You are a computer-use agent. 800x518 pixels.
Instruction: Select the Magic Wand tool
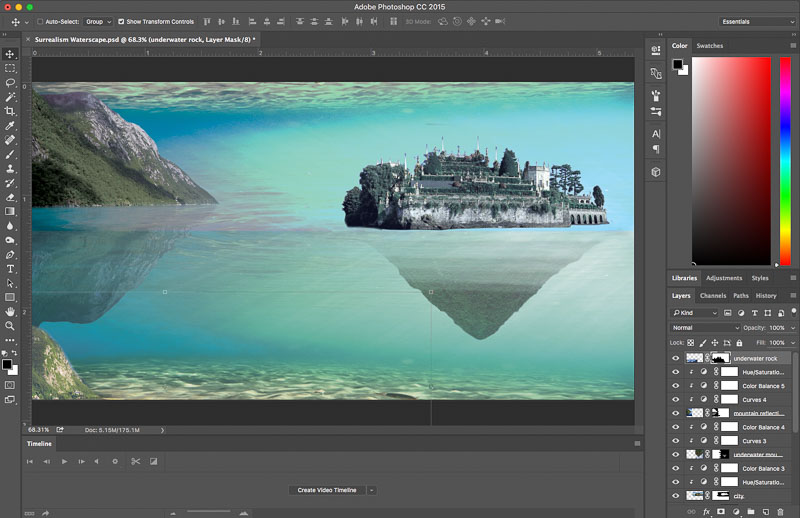click(10, 97)
